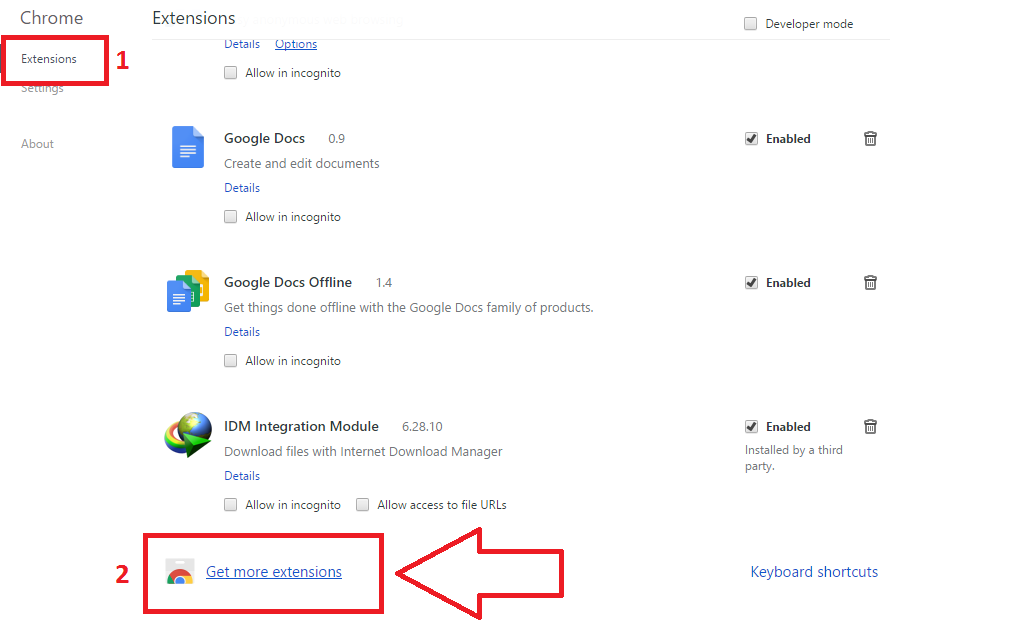
Task: View Details for Google Docs Offline
Action: (x=242, y=332)
